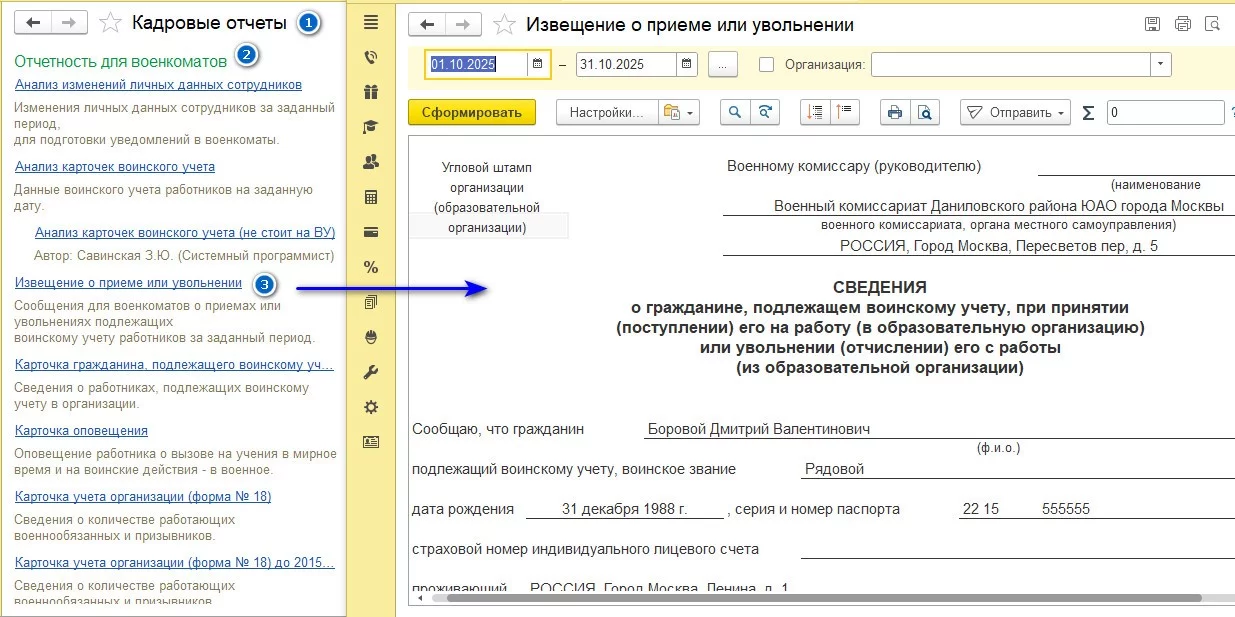Screen dimensions: 1235x617
Task: Enable the Организация checkbox
Action: (768, 63)
